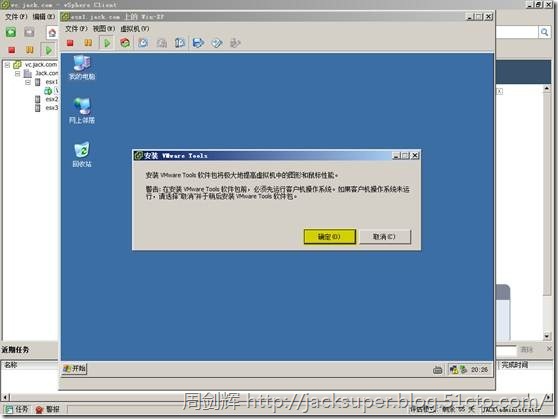Image resolution: width=558 pixels, height=419 pixels.
Task: Click inside the search field in the vSphere Client window
Action: click(x=517, y=32)
